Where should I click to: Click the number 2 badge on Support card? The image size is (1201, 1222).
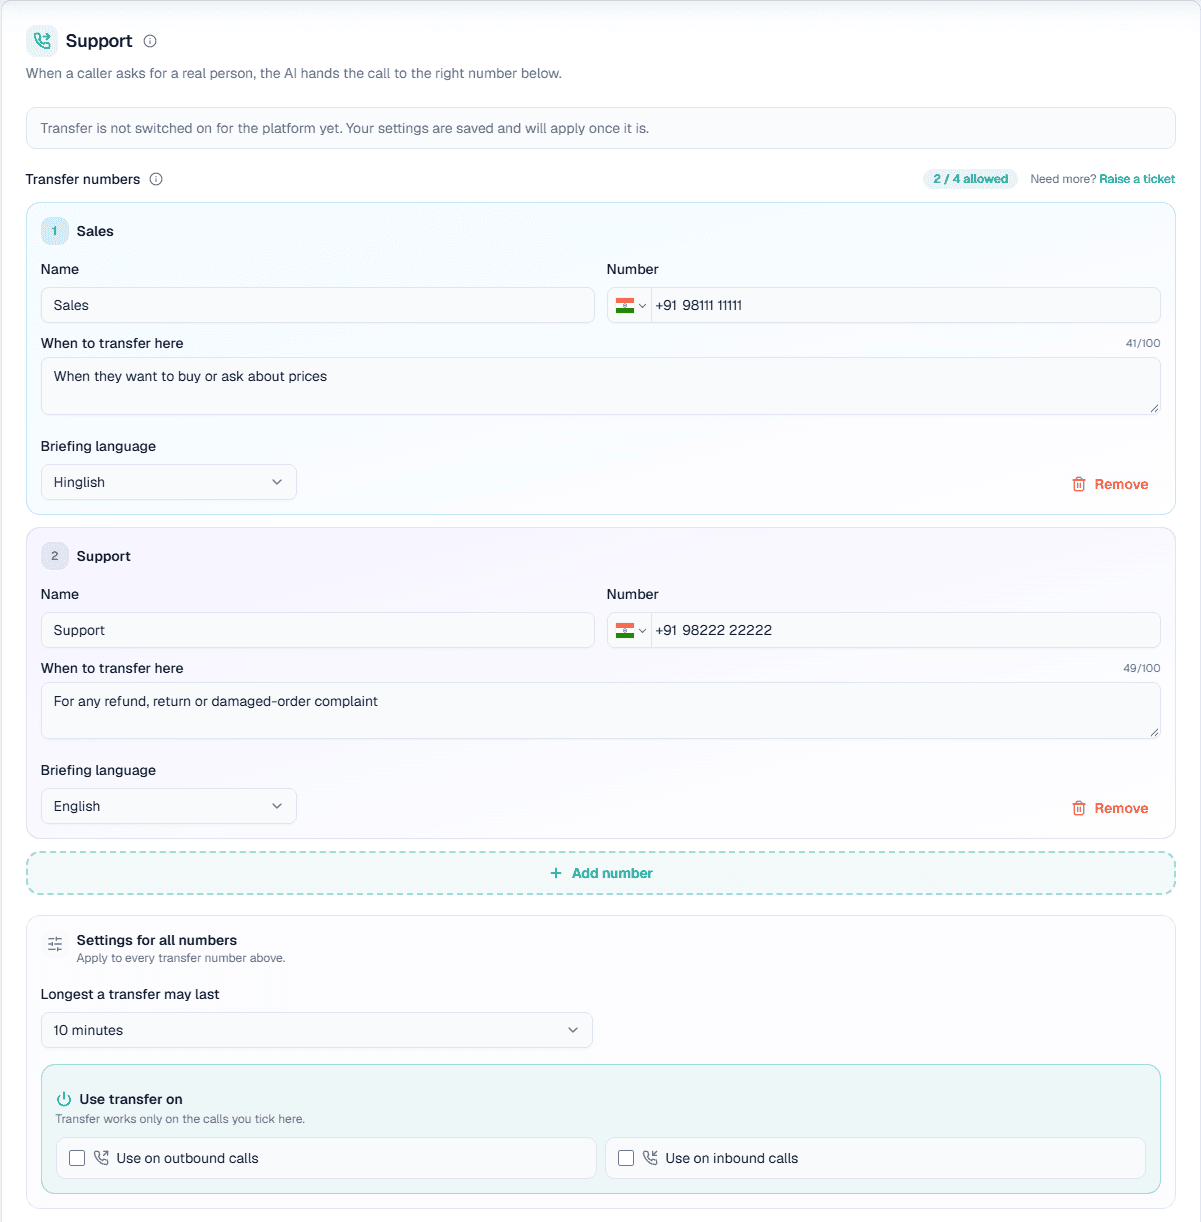pos(55,556)
